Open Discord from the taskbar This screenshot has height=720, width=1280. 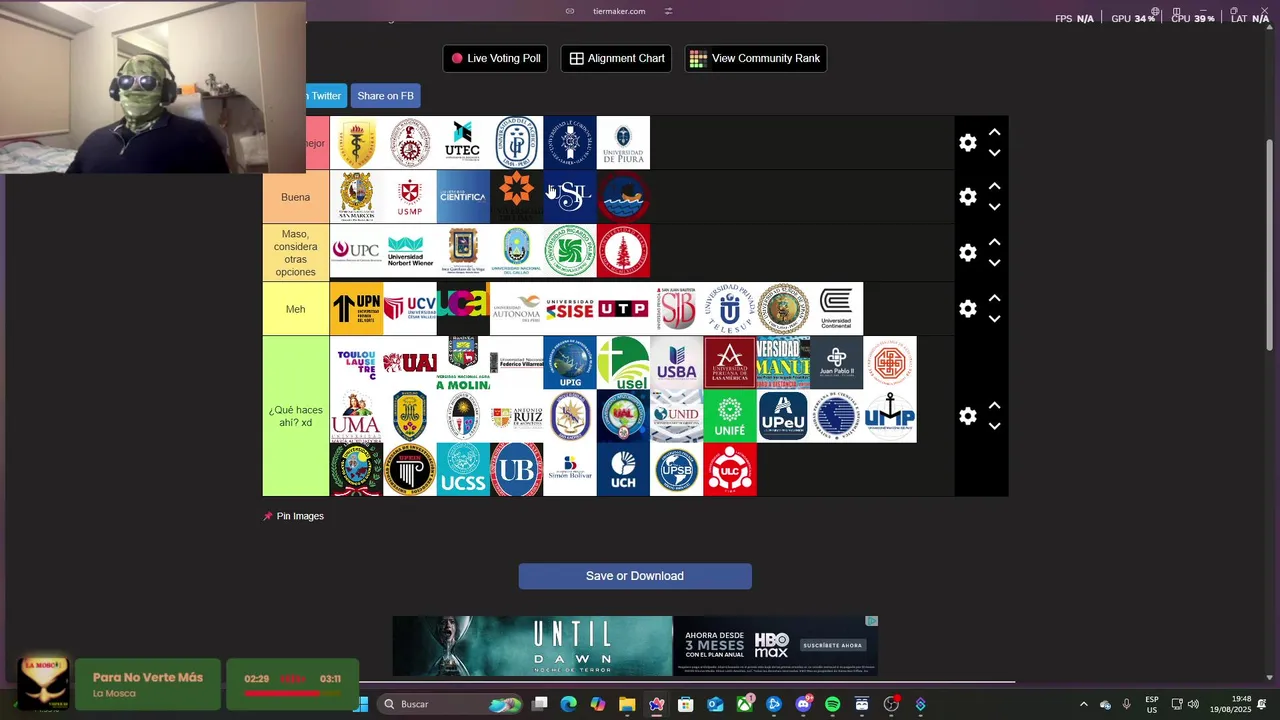[x=803, y=704]
